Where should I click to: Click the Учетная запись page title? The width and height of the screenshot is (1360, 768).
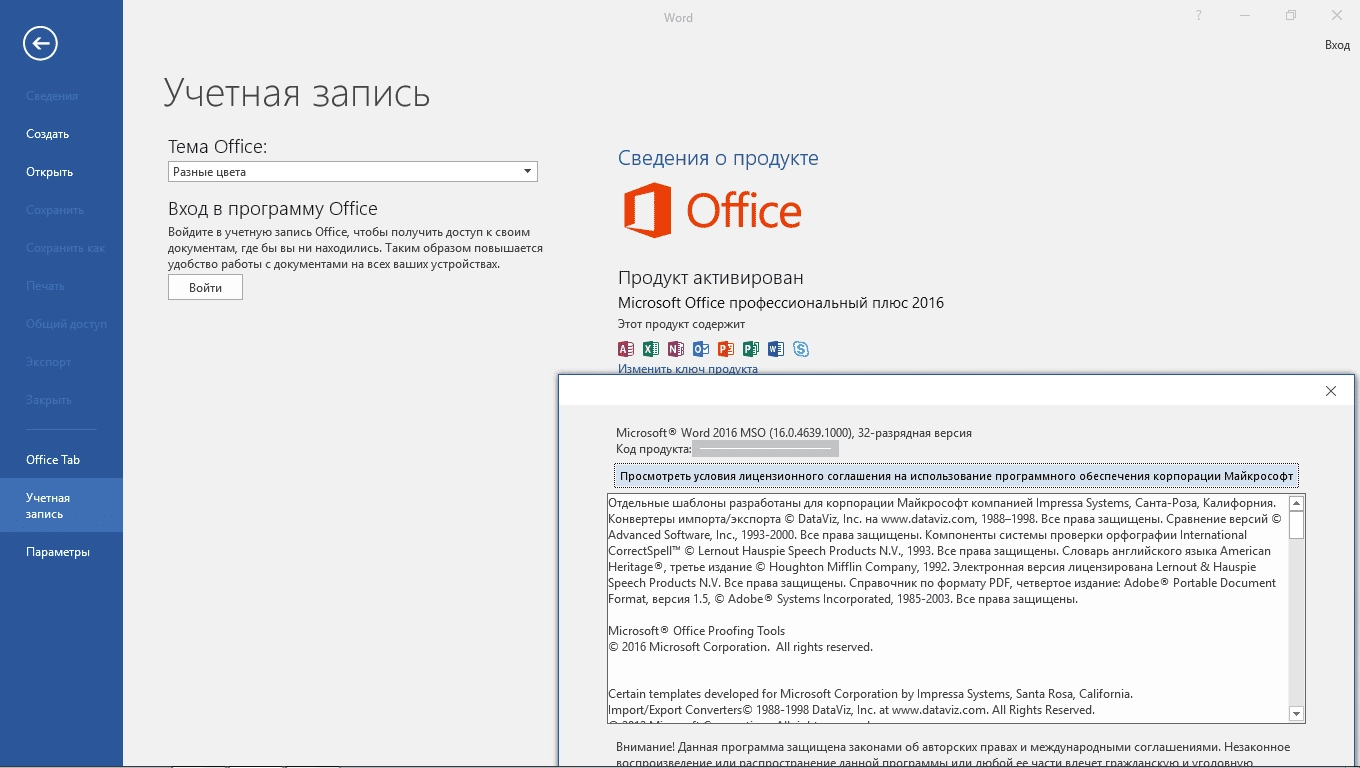(297, 93)
